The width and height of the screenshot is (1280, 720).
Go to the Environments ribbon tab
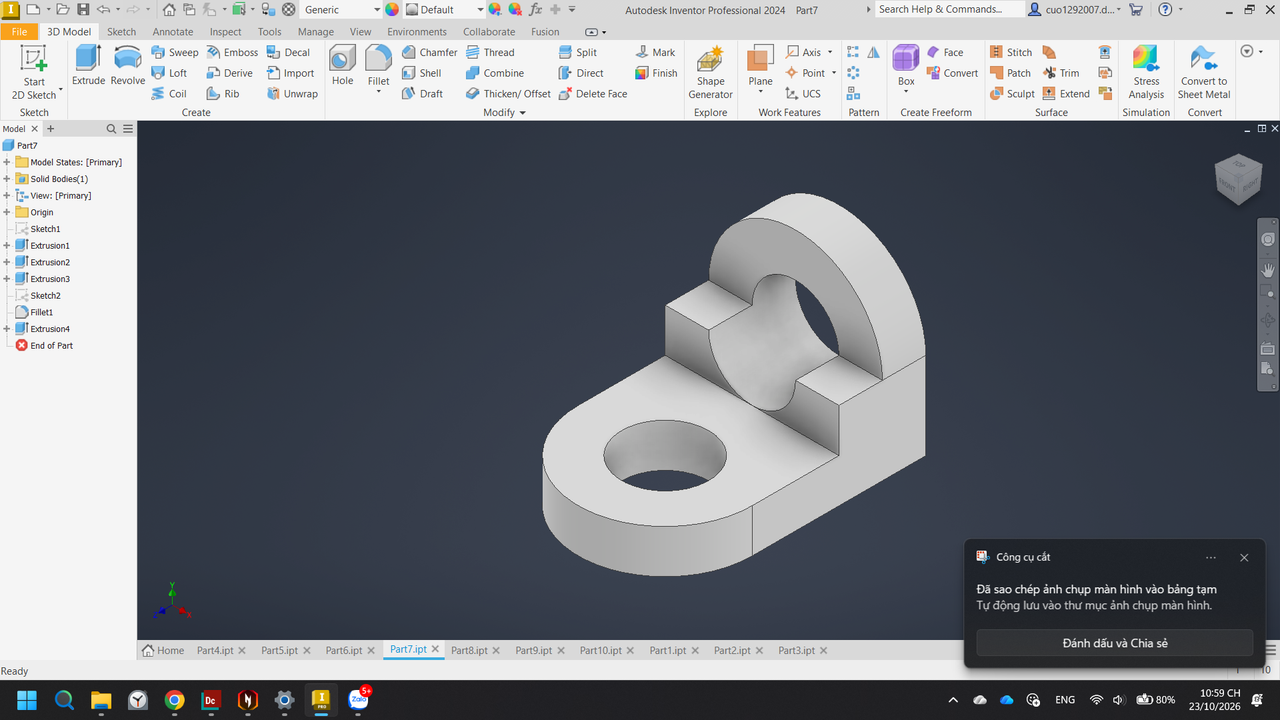click(417, 32)
